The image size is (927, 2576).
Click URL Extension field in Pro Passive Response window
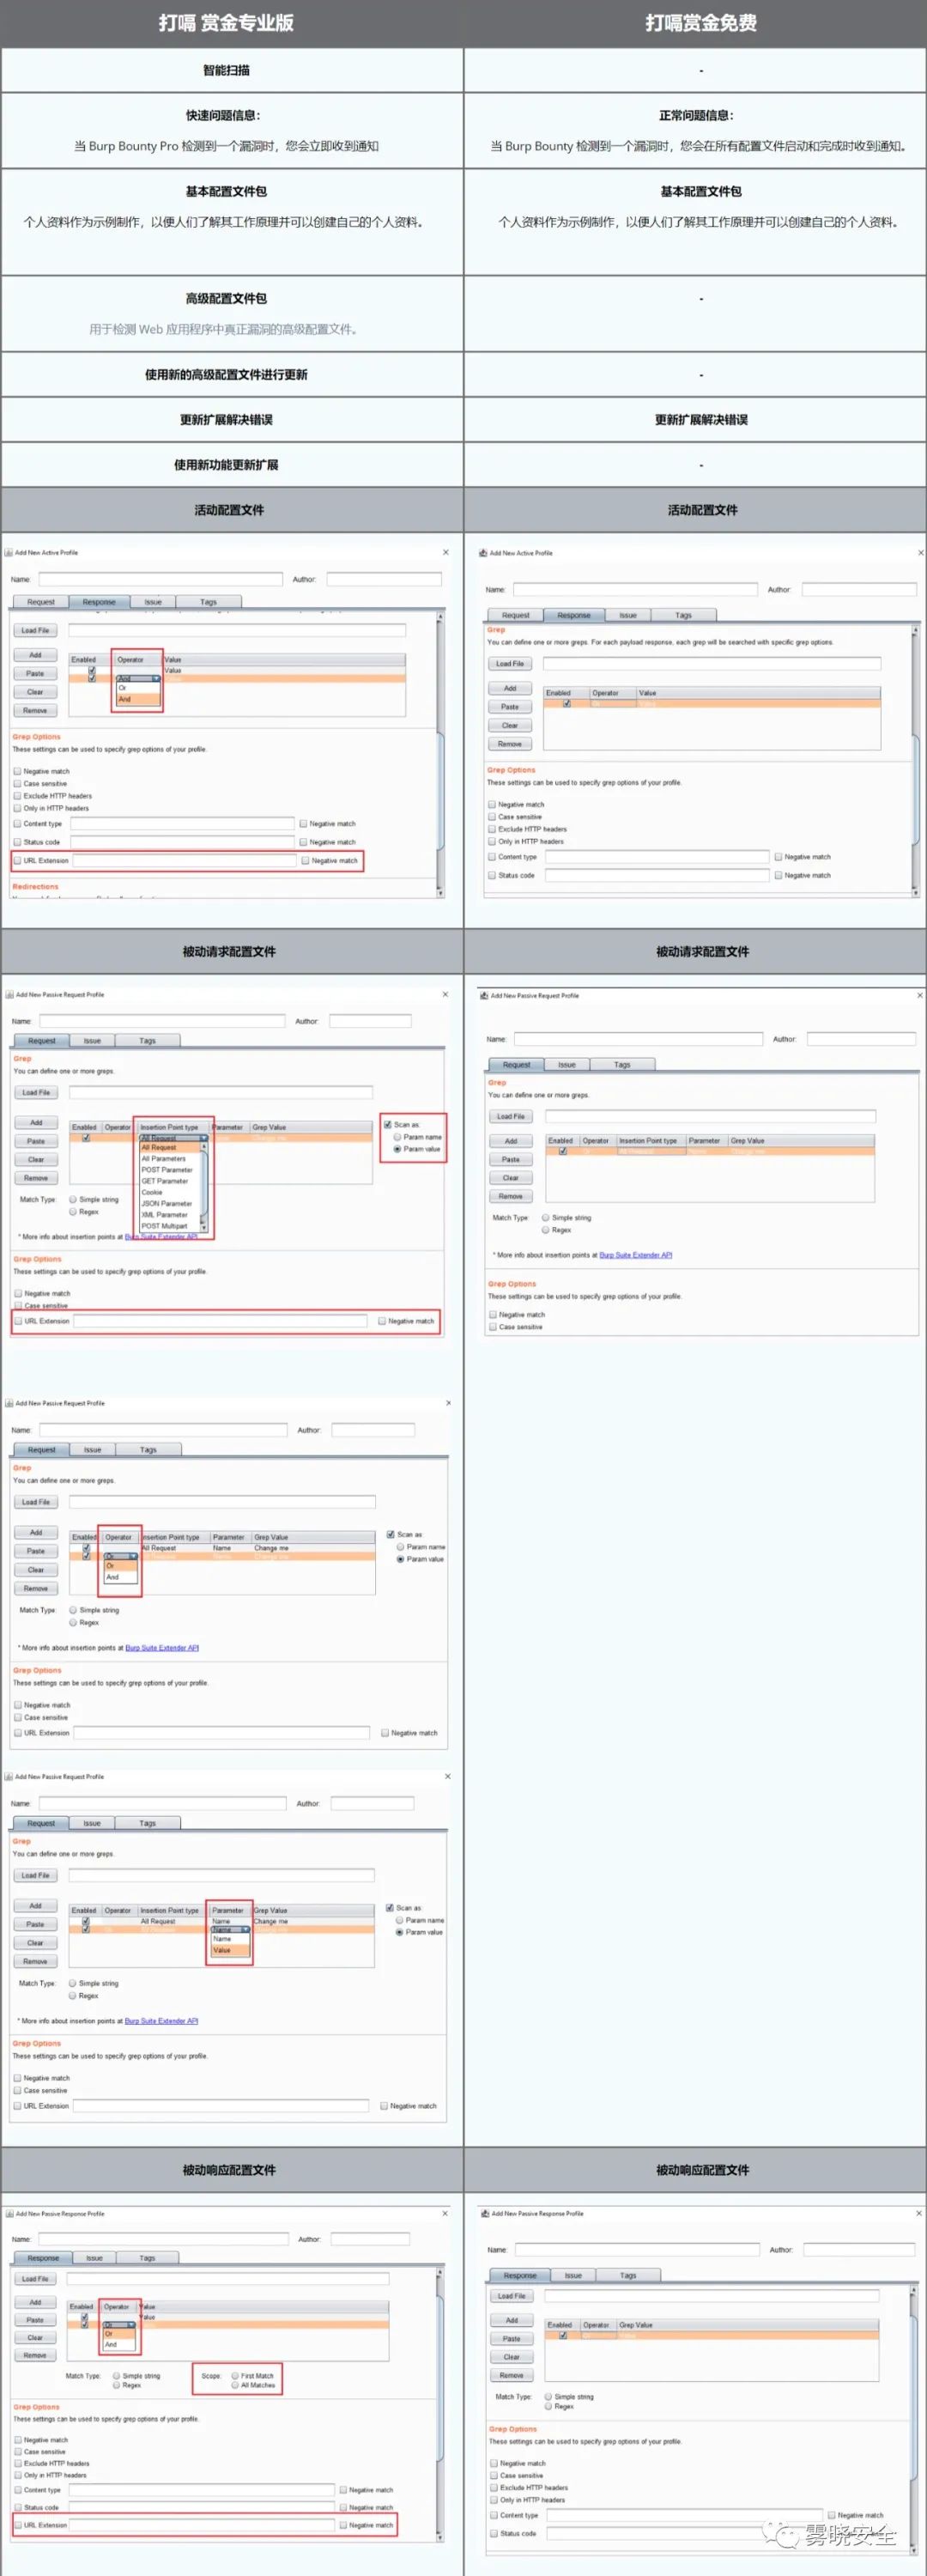[201, 2525]
